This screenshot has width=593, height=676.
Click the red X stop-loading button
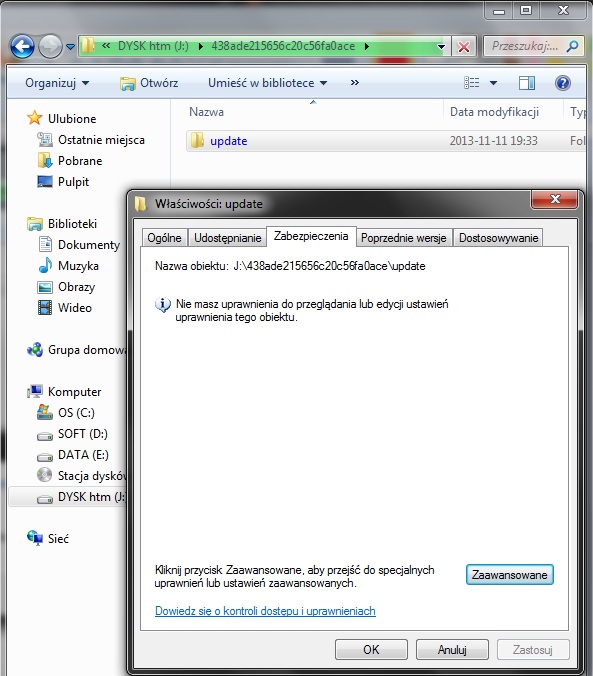pos(464,46)
